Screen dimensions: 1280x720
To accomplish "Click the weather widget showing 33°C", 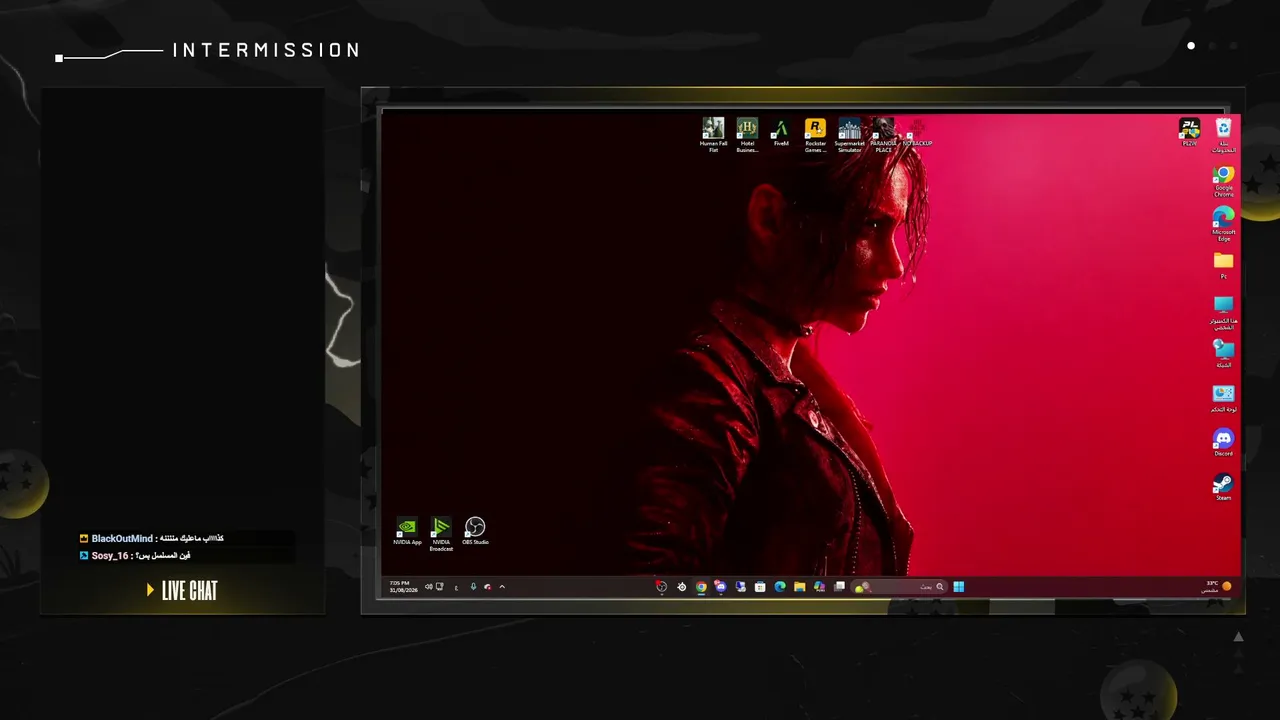I will 1217,587.
